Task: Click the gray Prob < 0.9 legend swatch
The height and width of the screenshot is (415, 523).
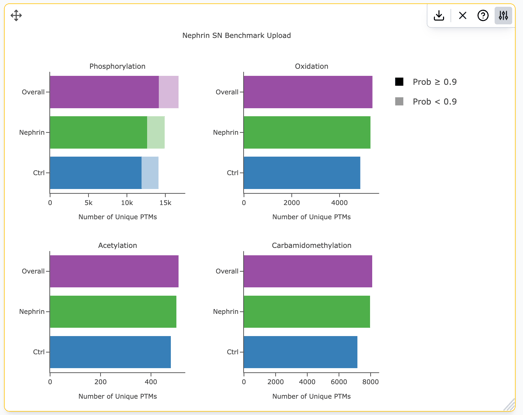Action: click(x=399, y=101)
